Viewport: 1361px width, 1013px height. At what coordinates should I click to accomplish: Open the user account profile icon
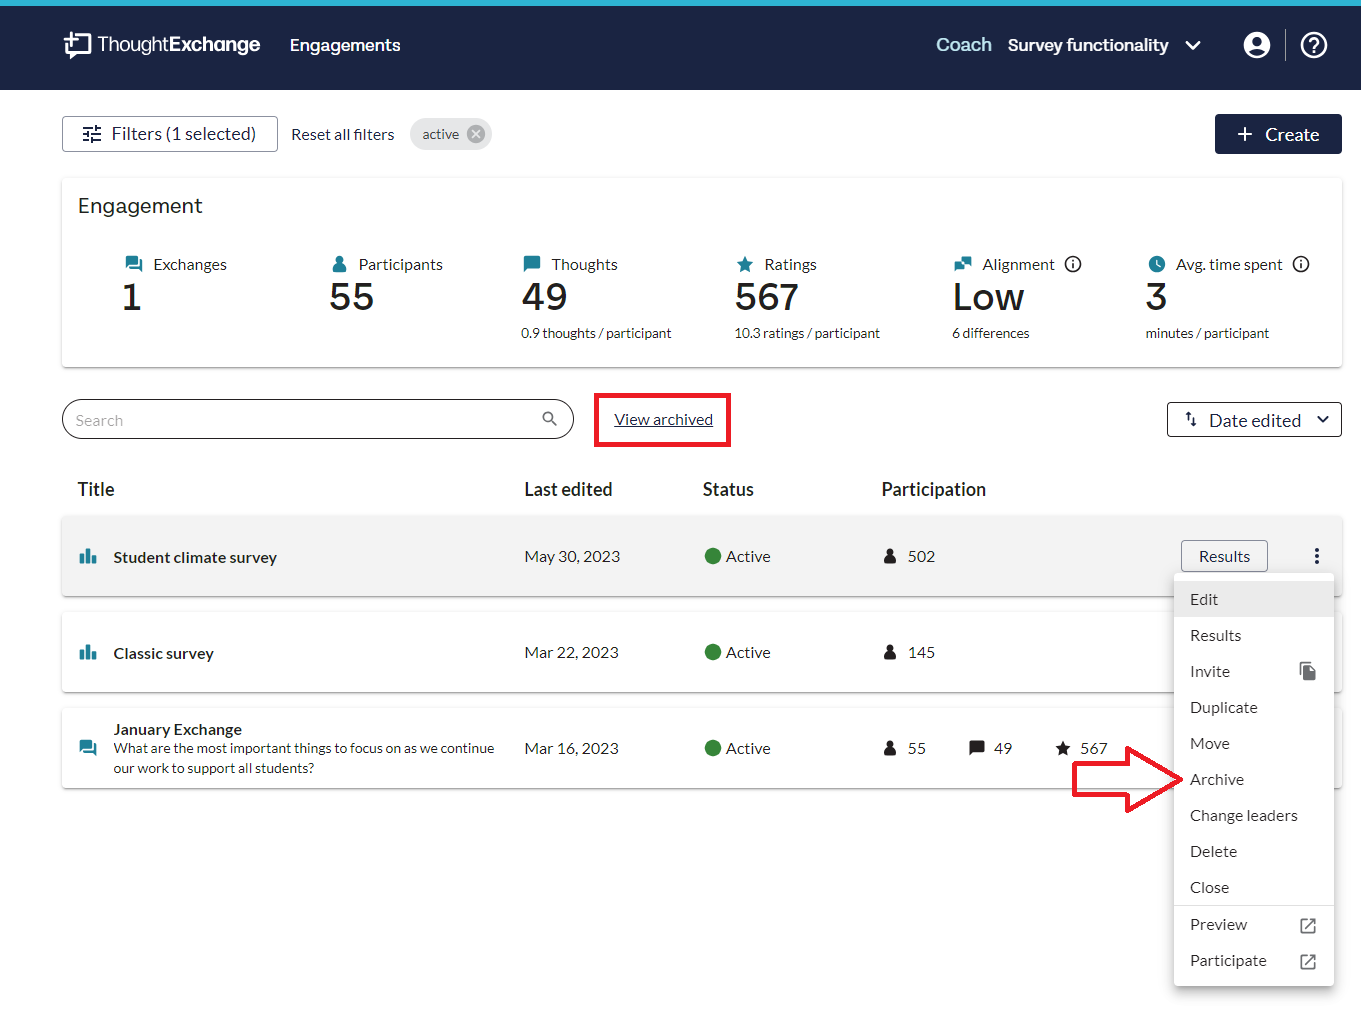pos(1257,45)
